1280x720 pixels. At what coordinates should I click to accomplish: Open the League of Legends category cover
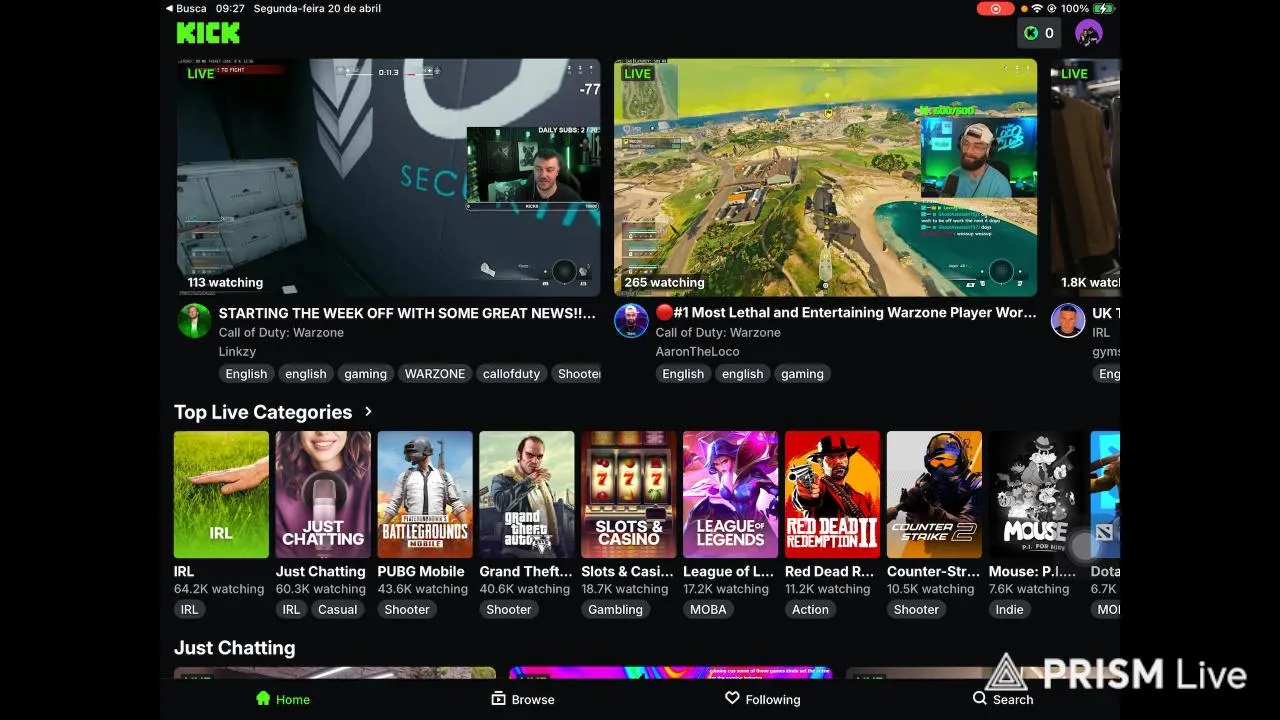point(730,494)
